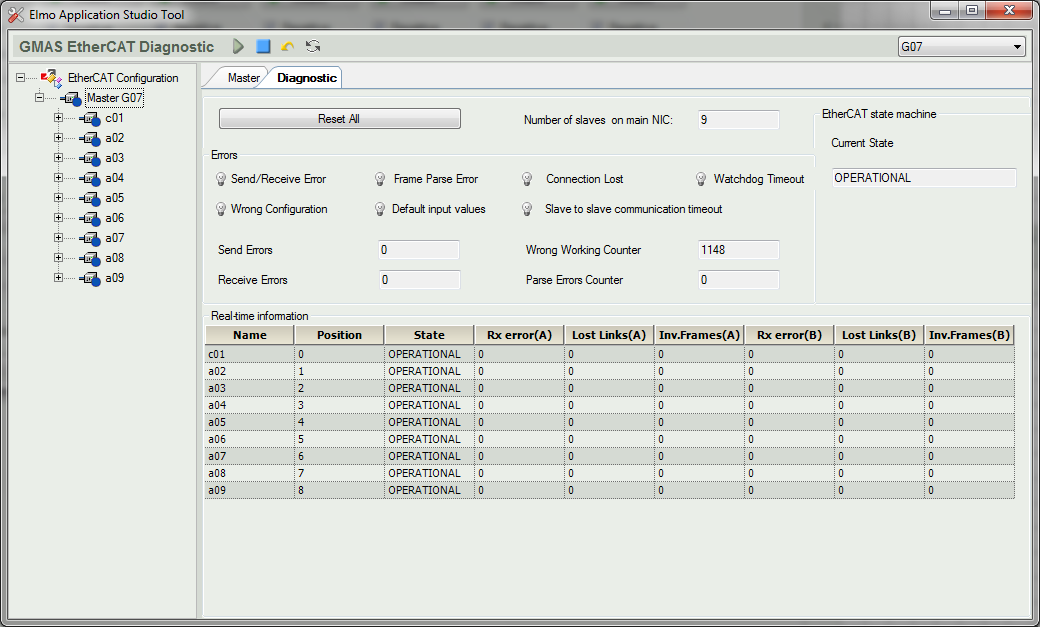
Task: Expand the a06 slave node
Action: click(58, 218)
